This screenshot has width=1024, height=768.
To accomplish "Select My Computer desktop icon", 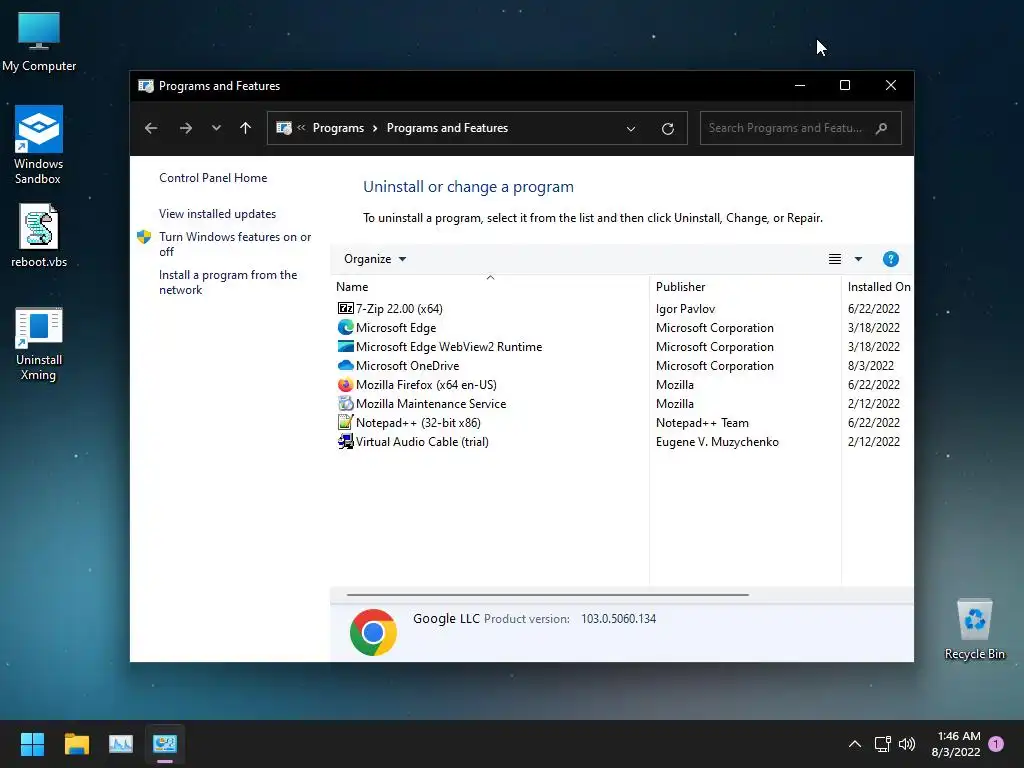I will (x=39, y=41).
